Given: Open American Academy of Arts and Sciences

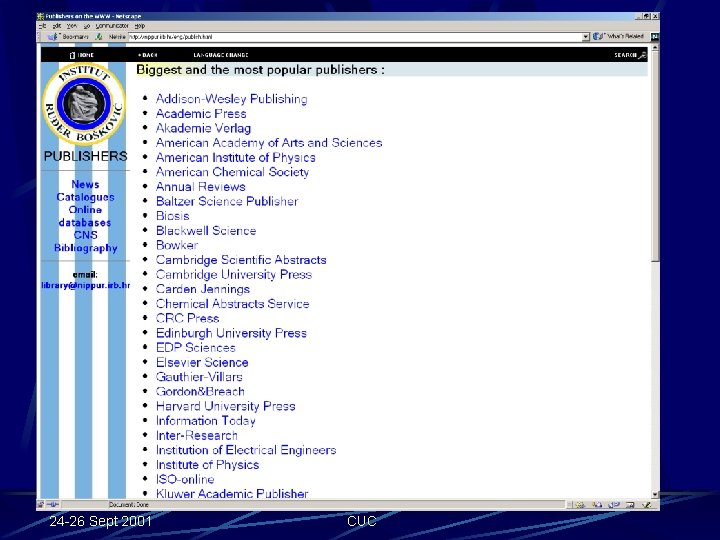Looking at the screenshot, I should click(269, 143).
